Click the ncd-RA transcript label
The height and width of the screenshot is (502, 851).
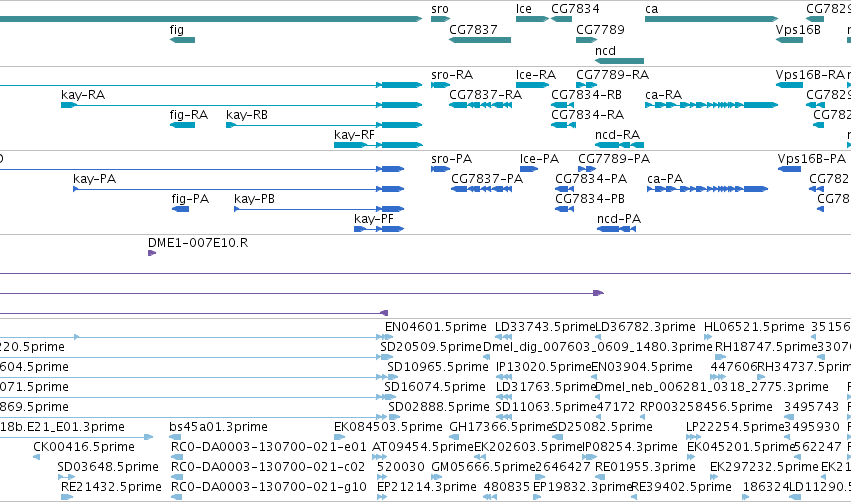[x=617, y=135]
